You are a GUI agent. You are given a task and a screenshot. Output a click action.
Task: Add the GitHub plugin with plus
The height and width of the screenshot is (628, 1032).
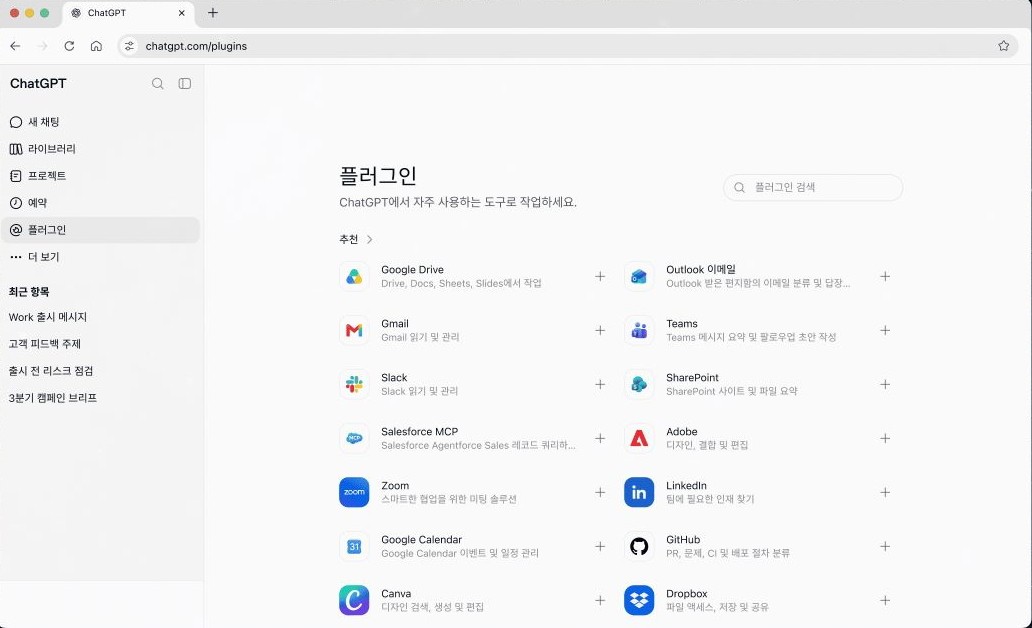tap(885, 546)
